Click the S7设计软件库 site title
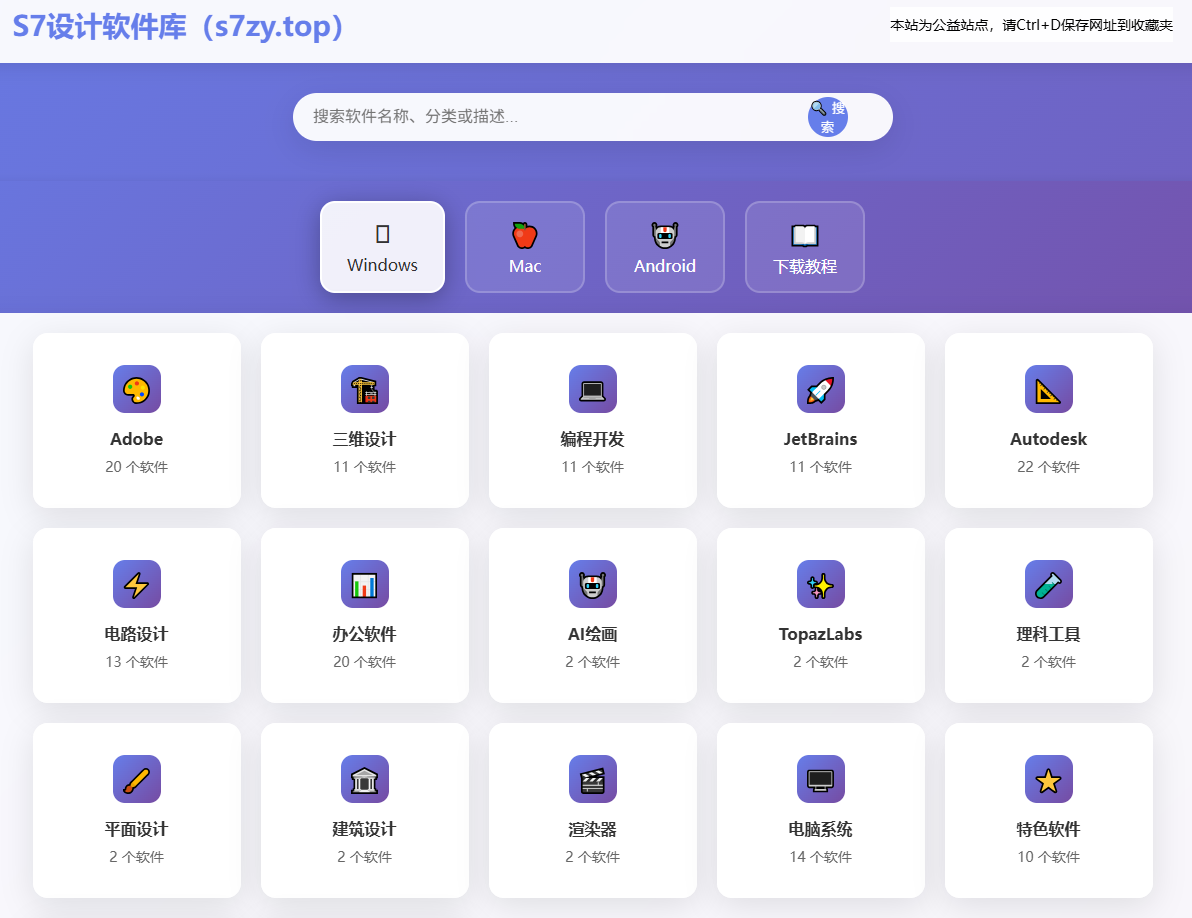The width and height of the screenshot is (1192, 918). click(179, 27)
